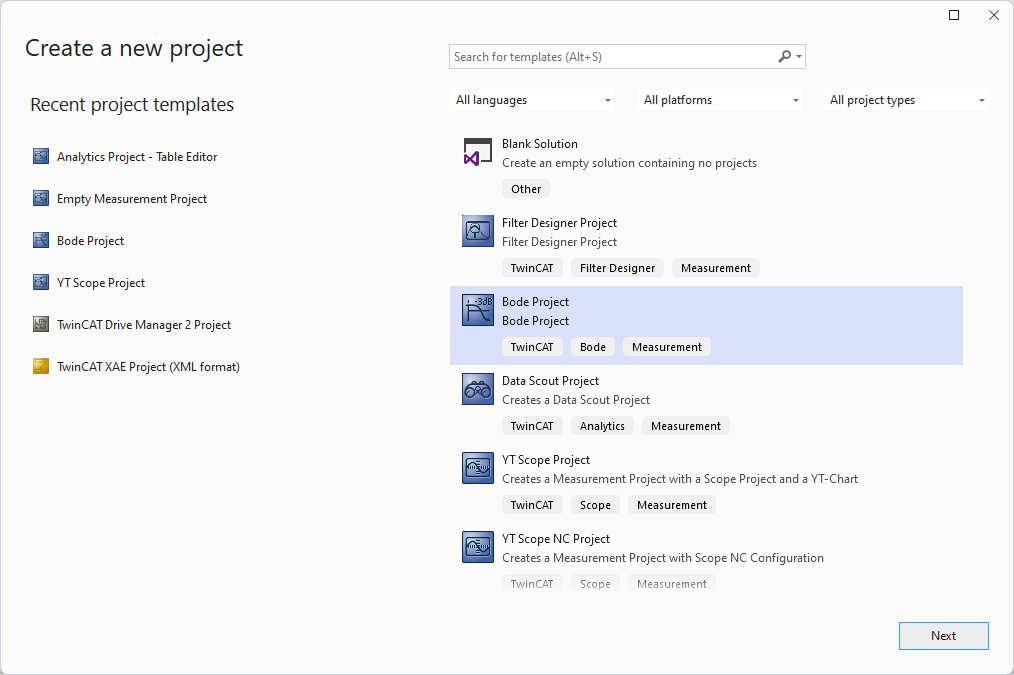Click Measurement tag under Data Scout Project

pyautogui.click(x=685, y=425)
